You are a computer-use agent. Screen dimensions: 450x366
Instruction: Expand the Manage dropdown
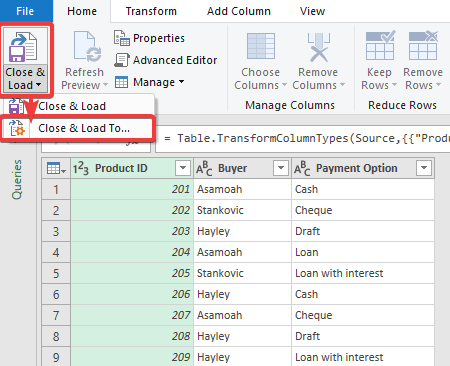181,81
